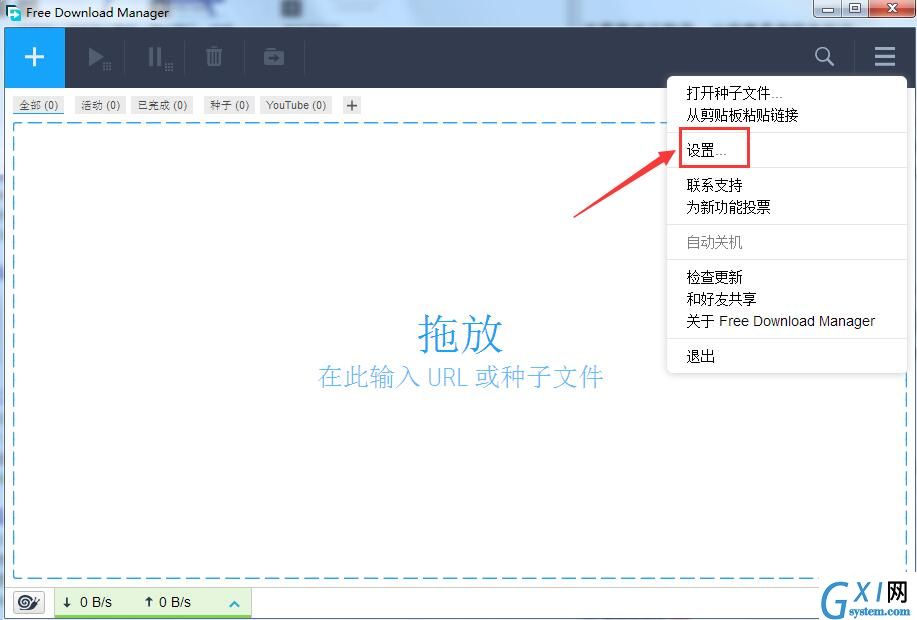Select the YouTube (0) tab

tap(296, 105)
